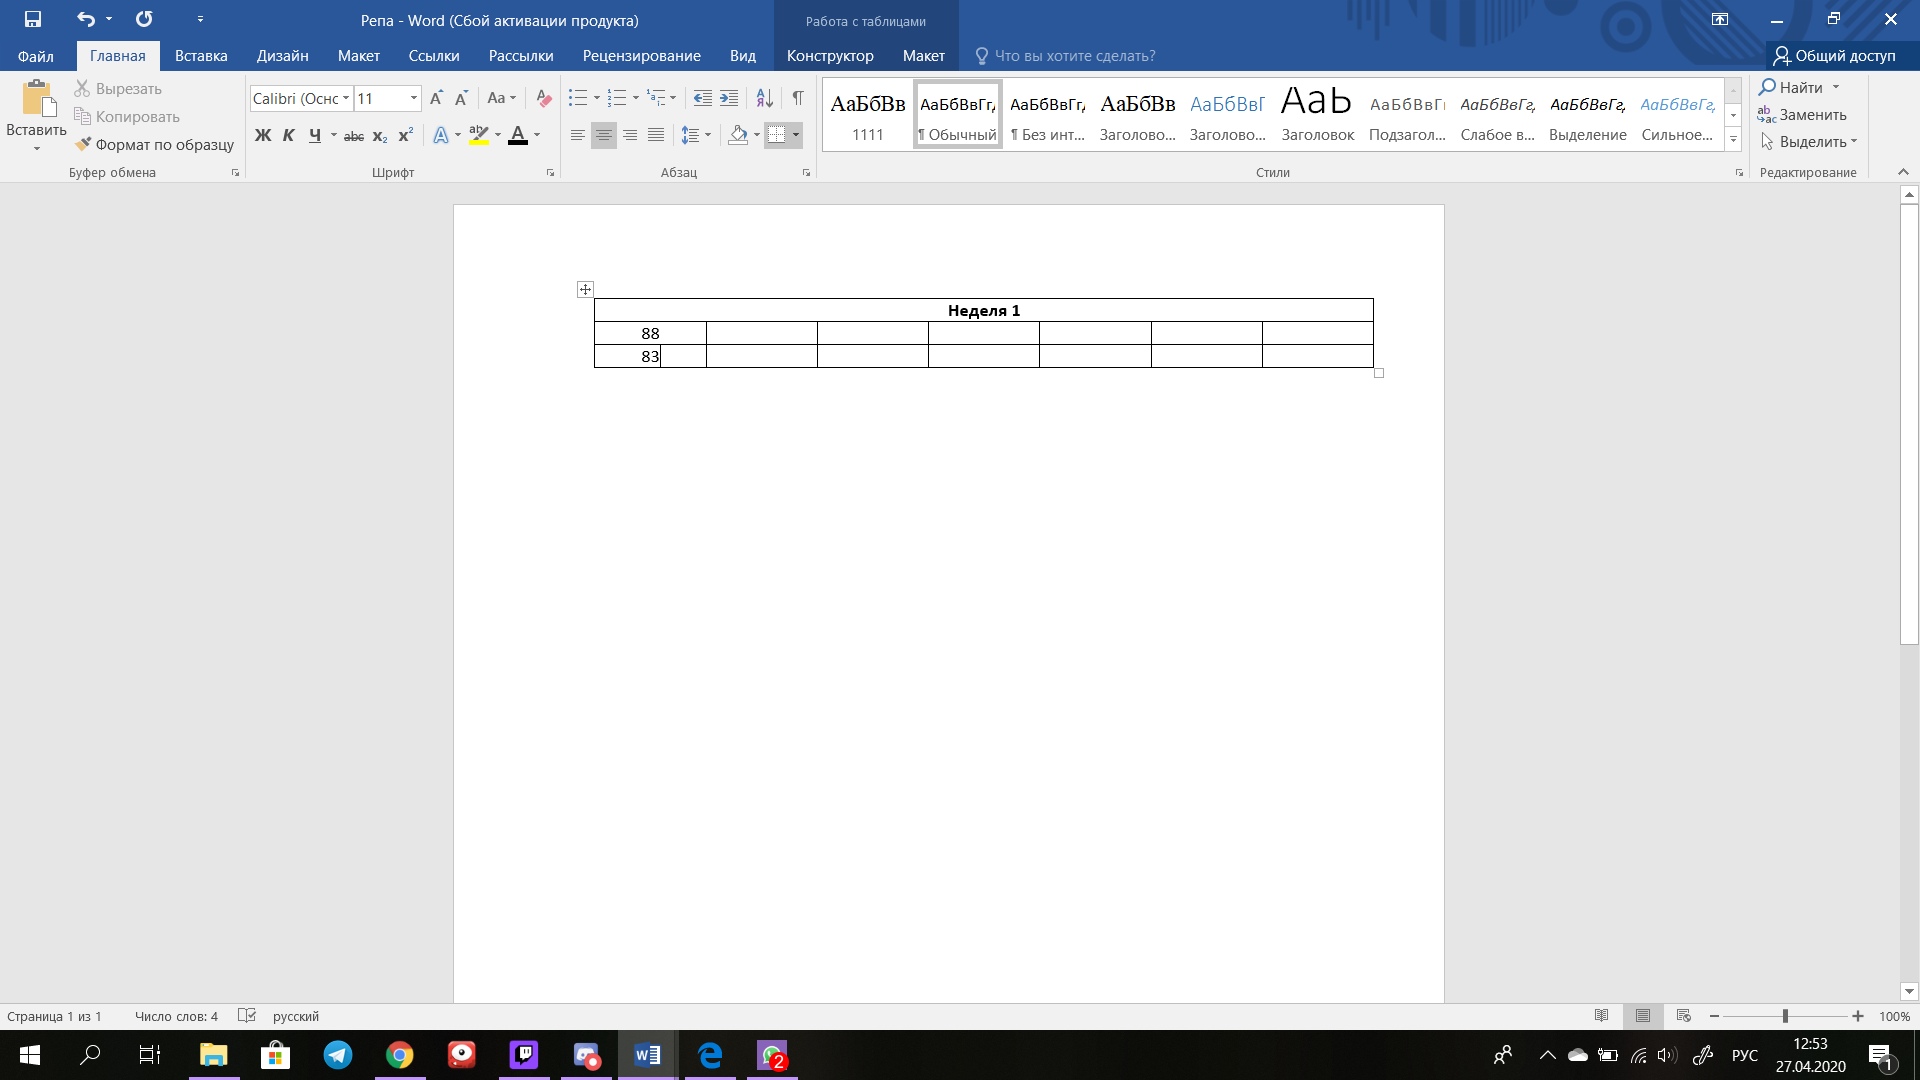Open the Вставка ribbon tab
The image size is (1920, 1080).
pyautogui.click(x=201, y=56)
